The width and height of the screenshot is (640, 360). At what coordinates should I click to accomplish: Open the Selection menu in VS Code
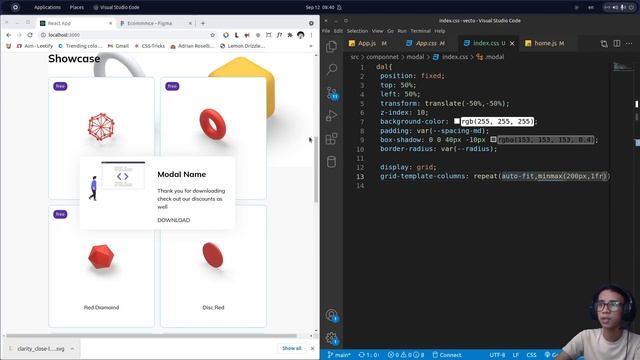357,31
